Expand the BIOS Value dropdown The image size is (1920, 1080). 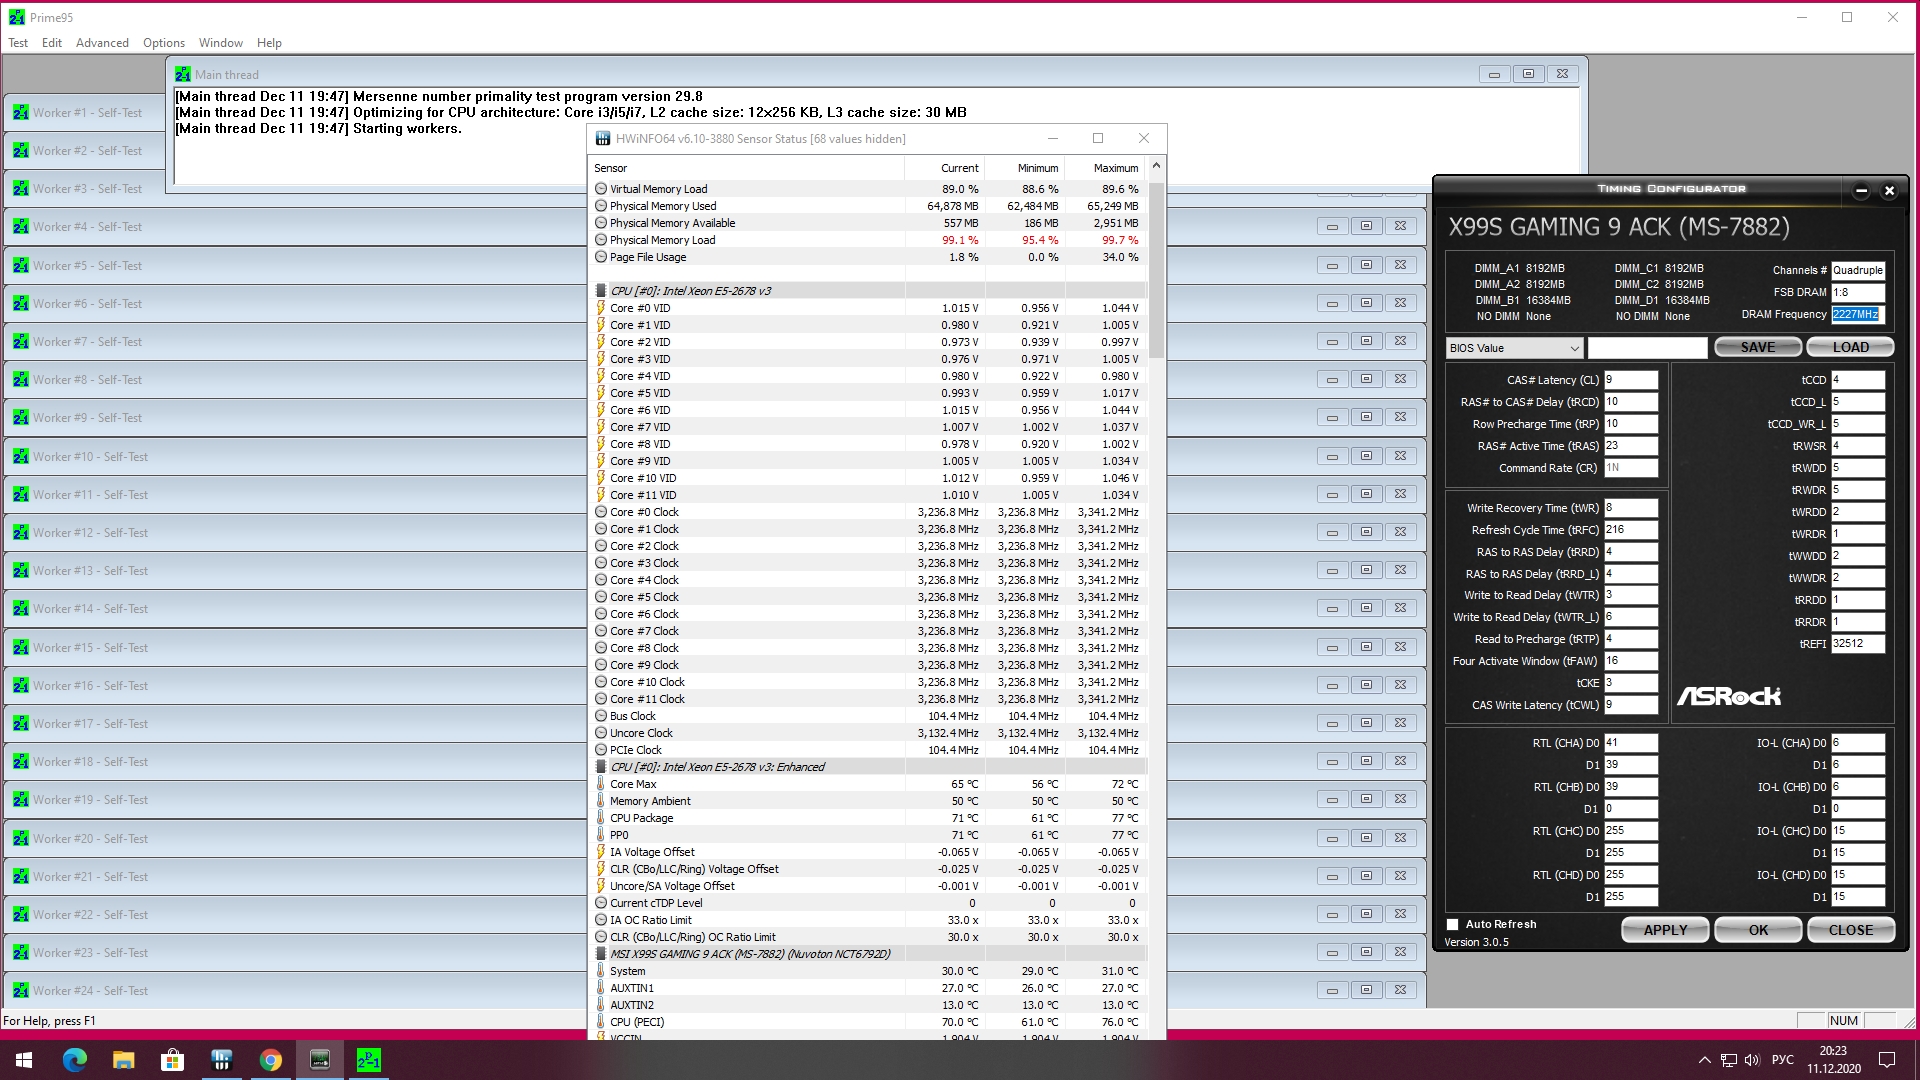pyautogui.click(x=1574, y=348)
